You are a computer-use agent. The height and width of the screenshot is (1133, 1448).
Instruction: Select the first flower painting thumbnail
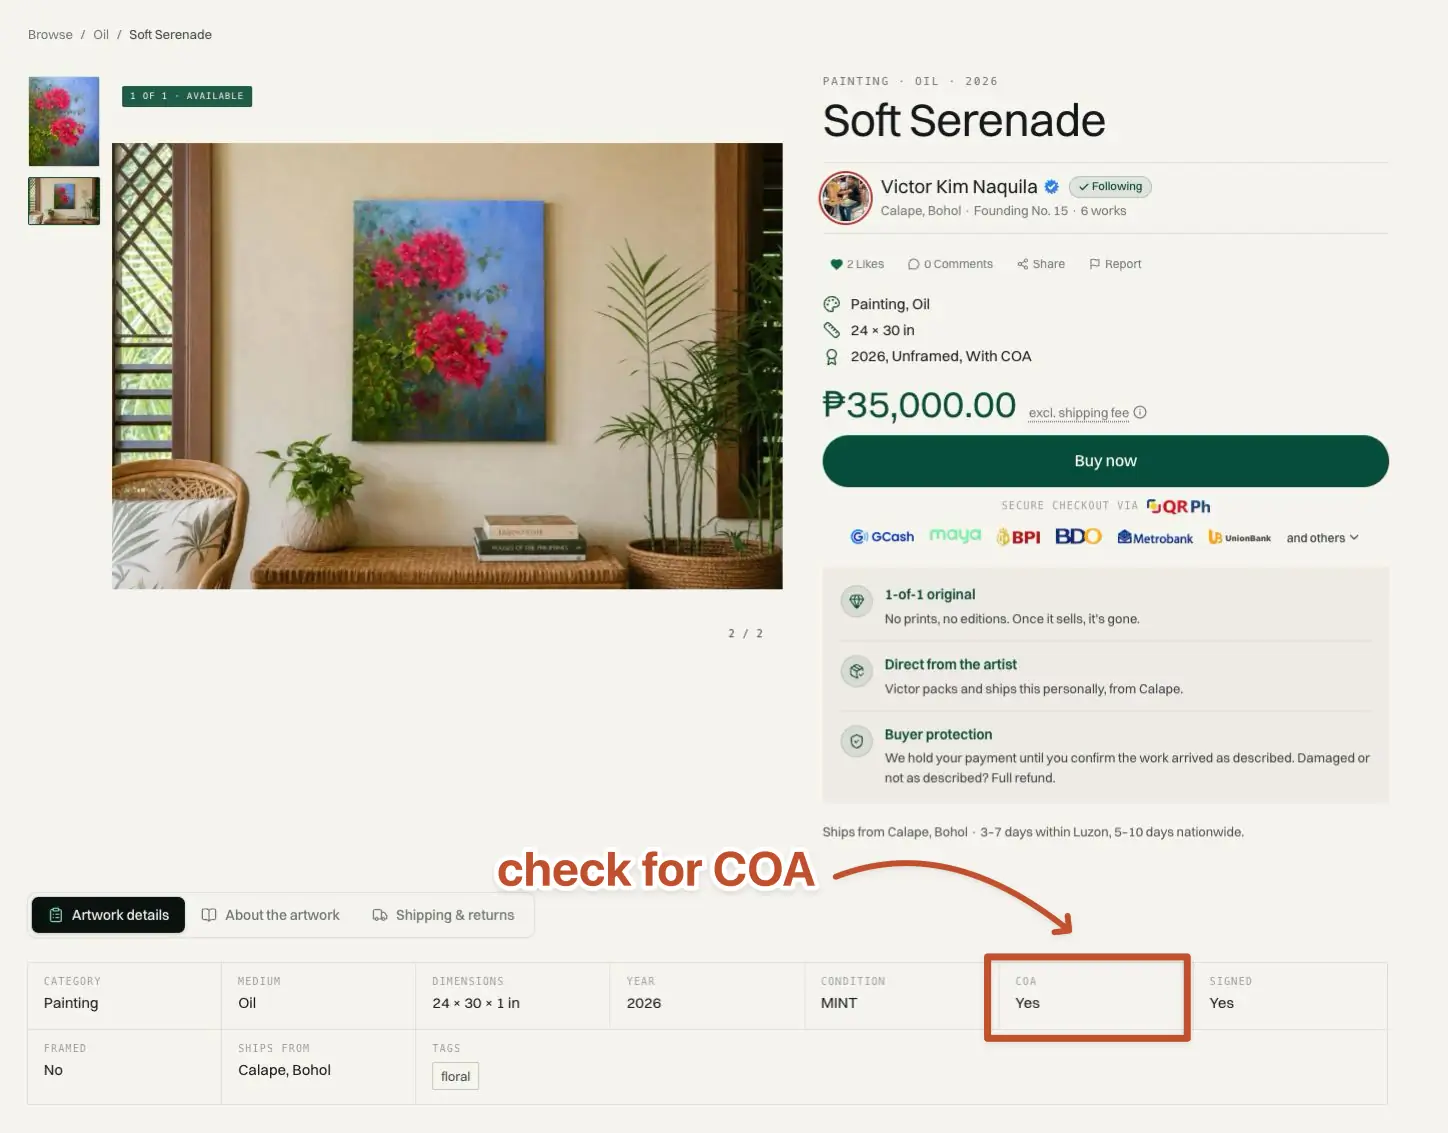[64, 121]
